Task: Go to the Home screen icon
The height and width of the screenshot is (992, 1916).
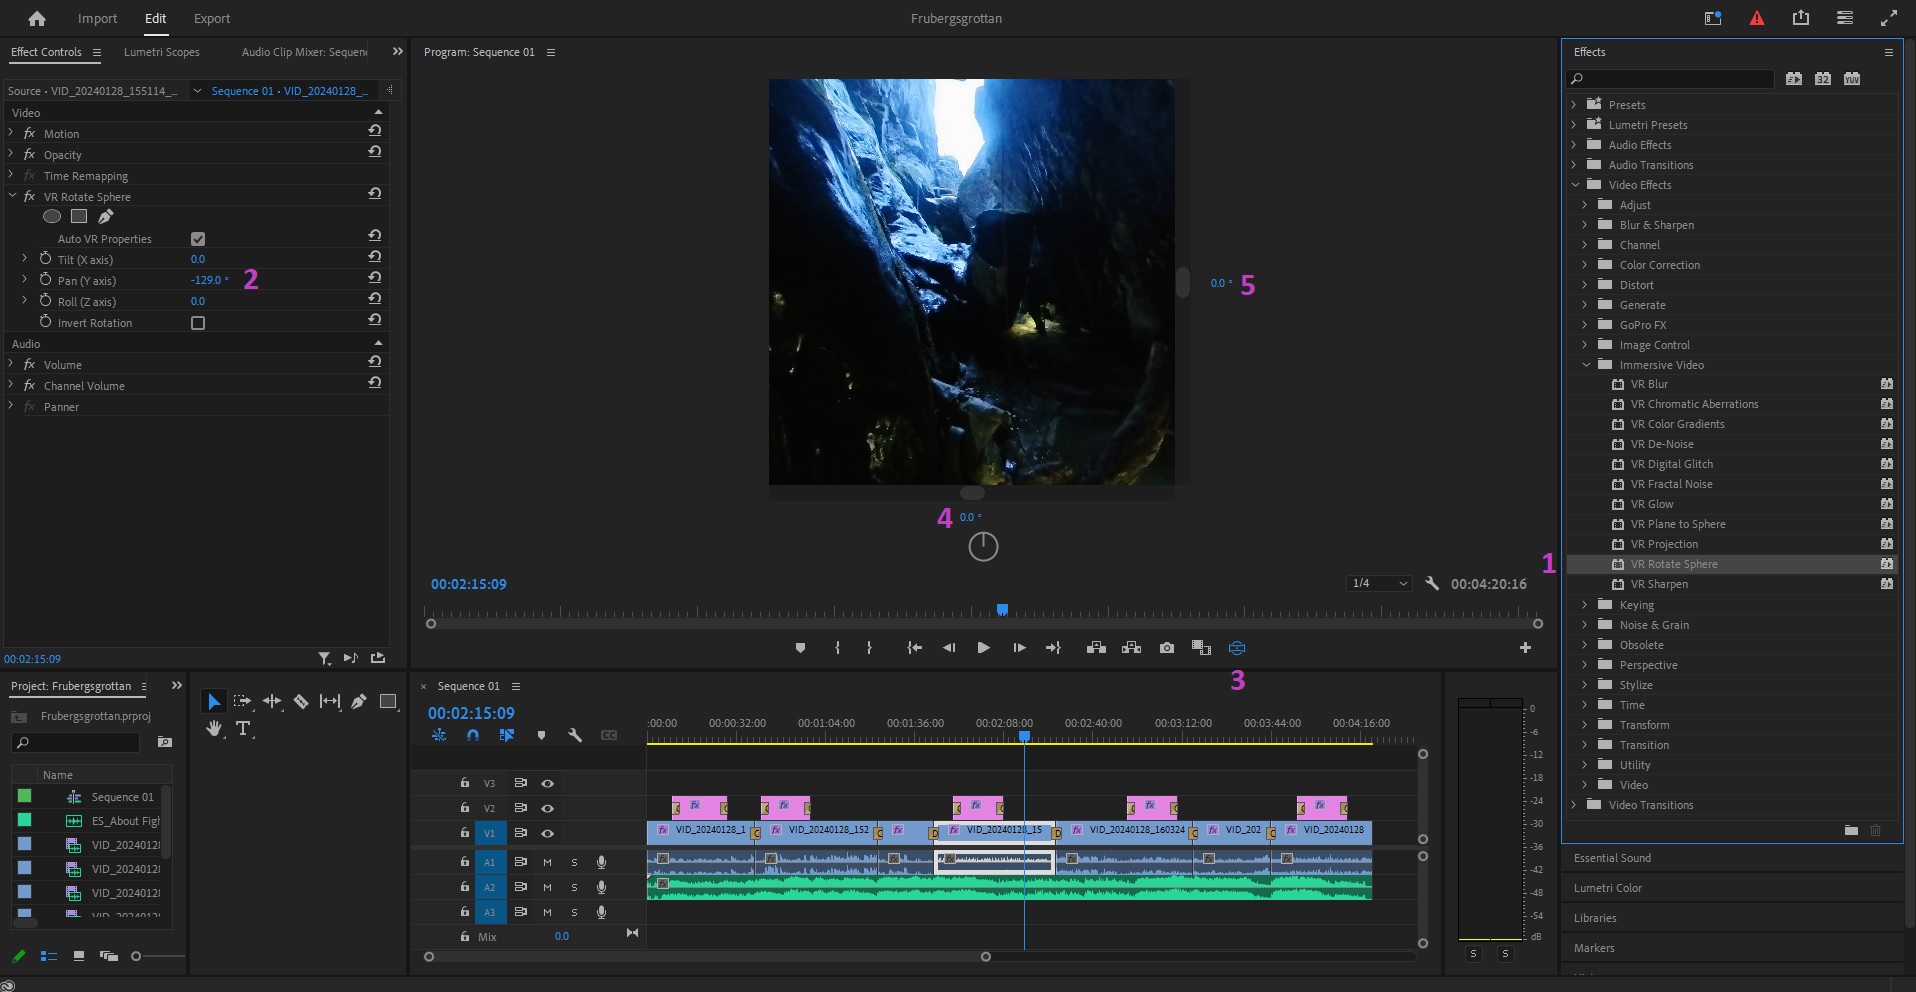Action: [37, 18]
